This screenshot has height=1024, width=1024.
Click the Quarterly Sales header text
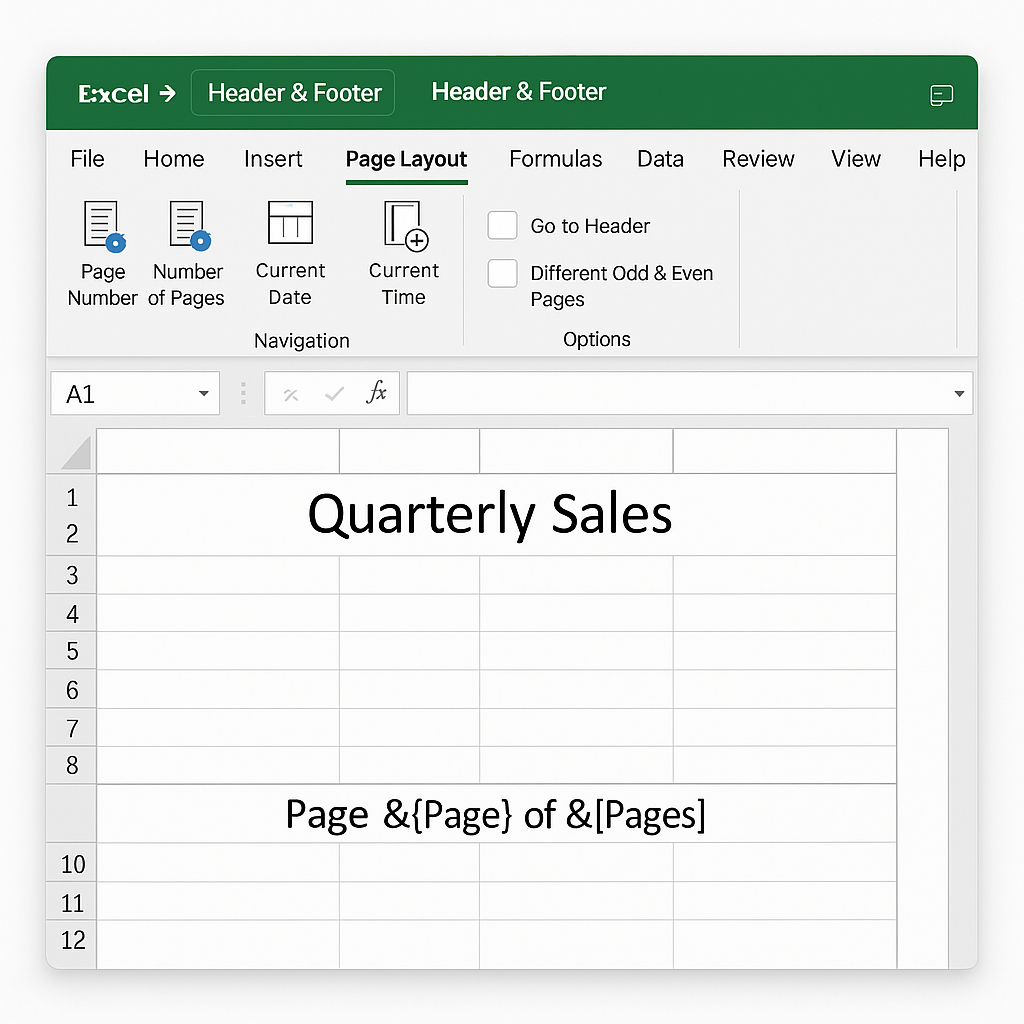(x=490, y=514)
